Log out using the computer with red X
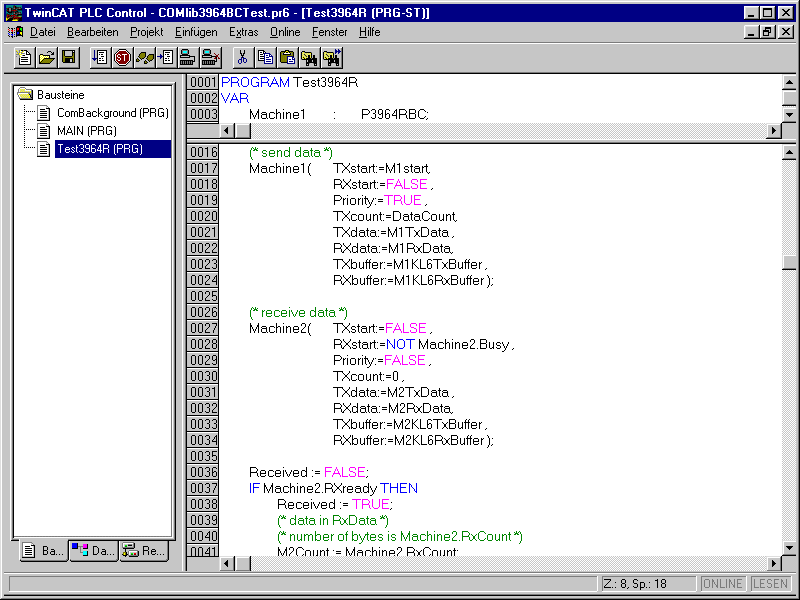The width and height of the screenshot is (800, 600). (210, 58)
